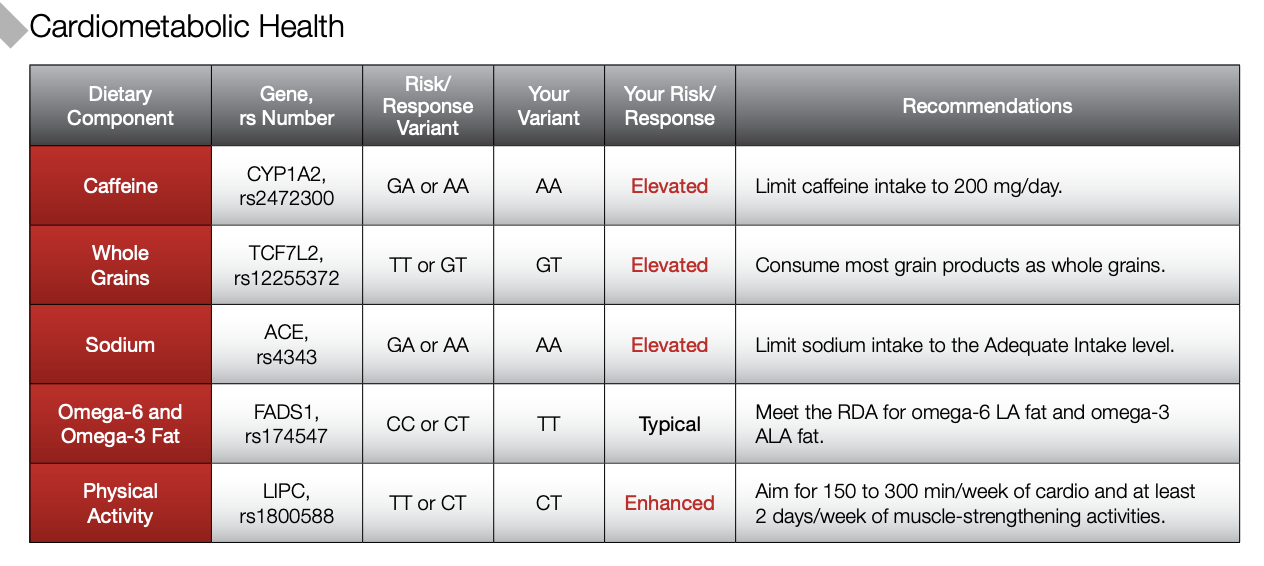Click the red Caffeine row label
This screenshot has height=566, width=1264.
(x=120, y=186)
